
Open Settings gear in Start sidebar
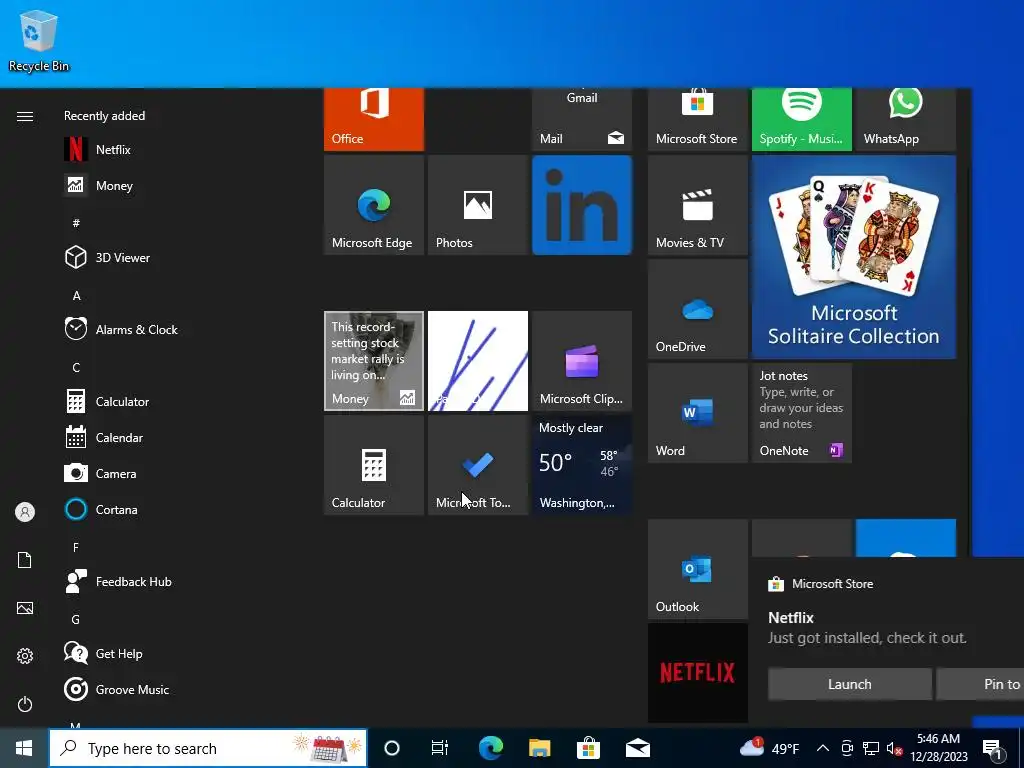coord(25,656)
